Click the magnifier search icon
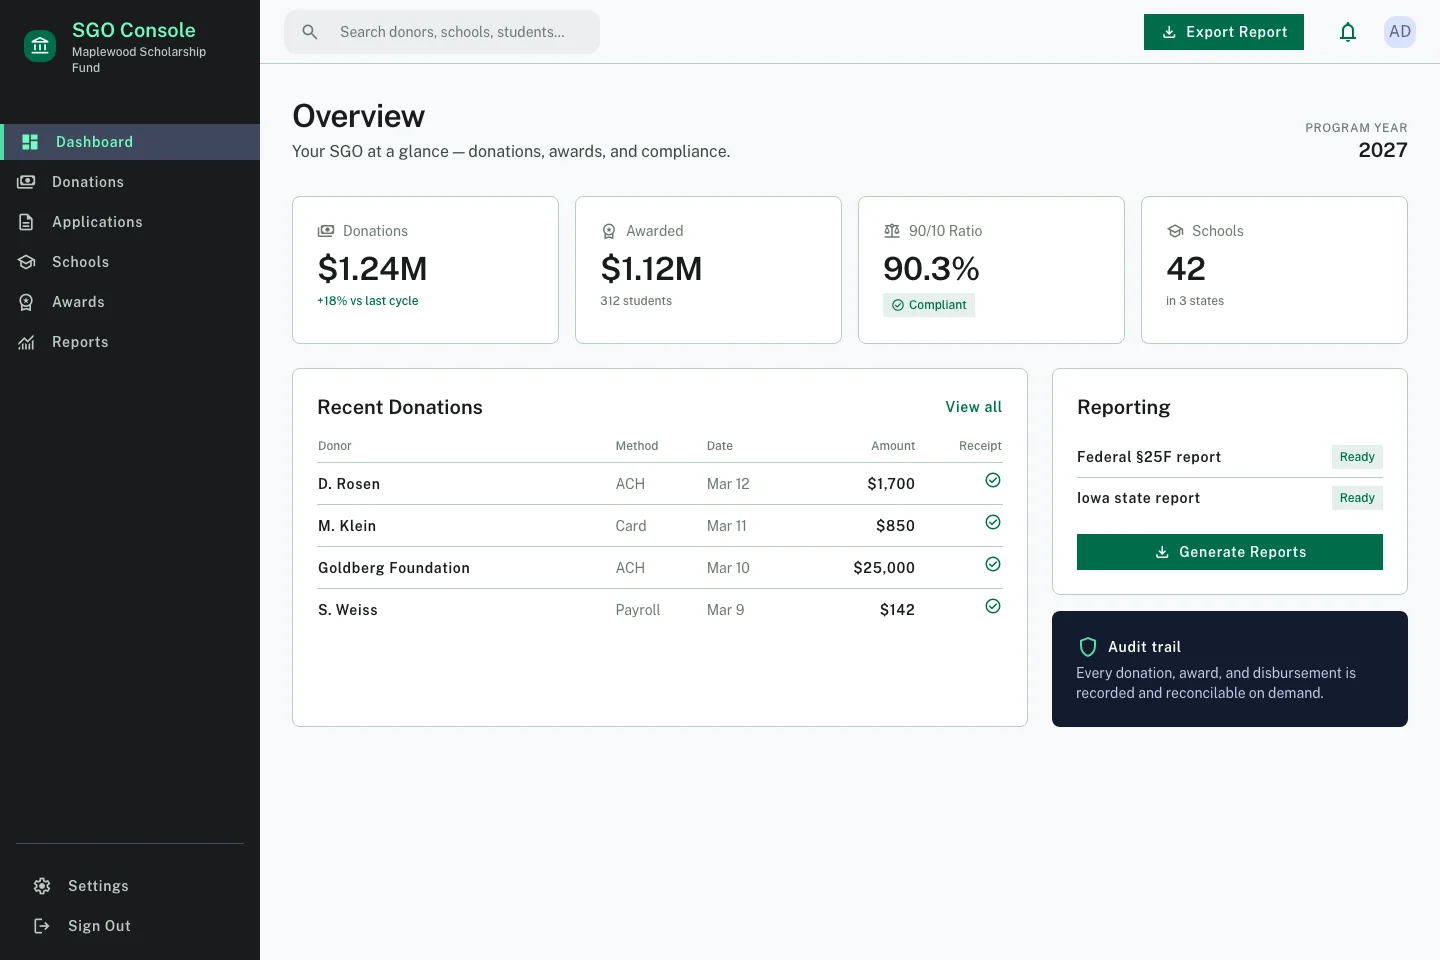Screen dimensions: 1440x960 point(310,32)
